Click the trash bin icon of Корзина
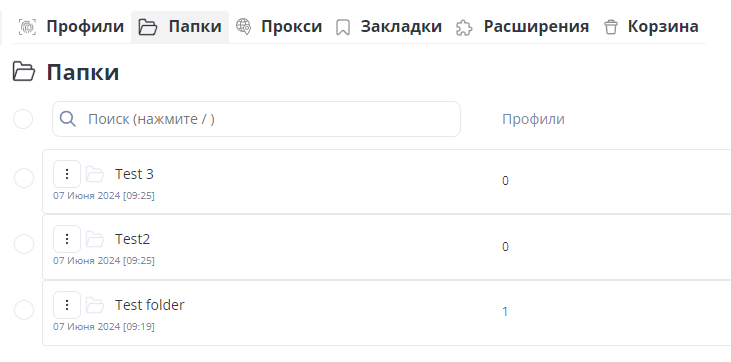The width and height of the screenshot is (731, 362). click(x=610, y=27)
